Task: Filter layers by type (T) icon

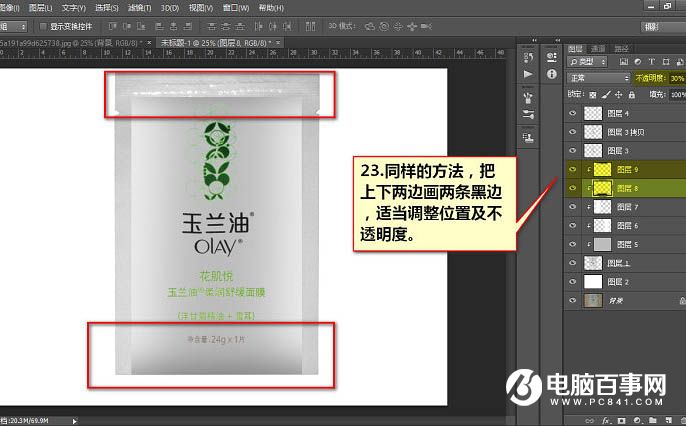Action: [652, 62]
